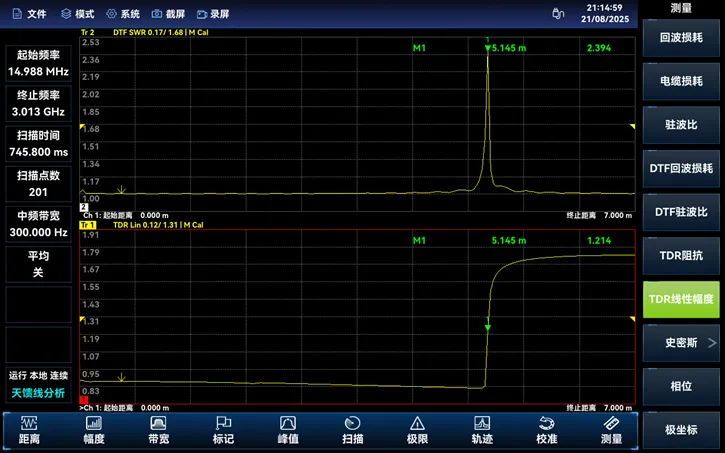Screen dimensions: 725x453
Task: Open the 标记 (Marker) flag icon
Action: click(x=223, y=424)
